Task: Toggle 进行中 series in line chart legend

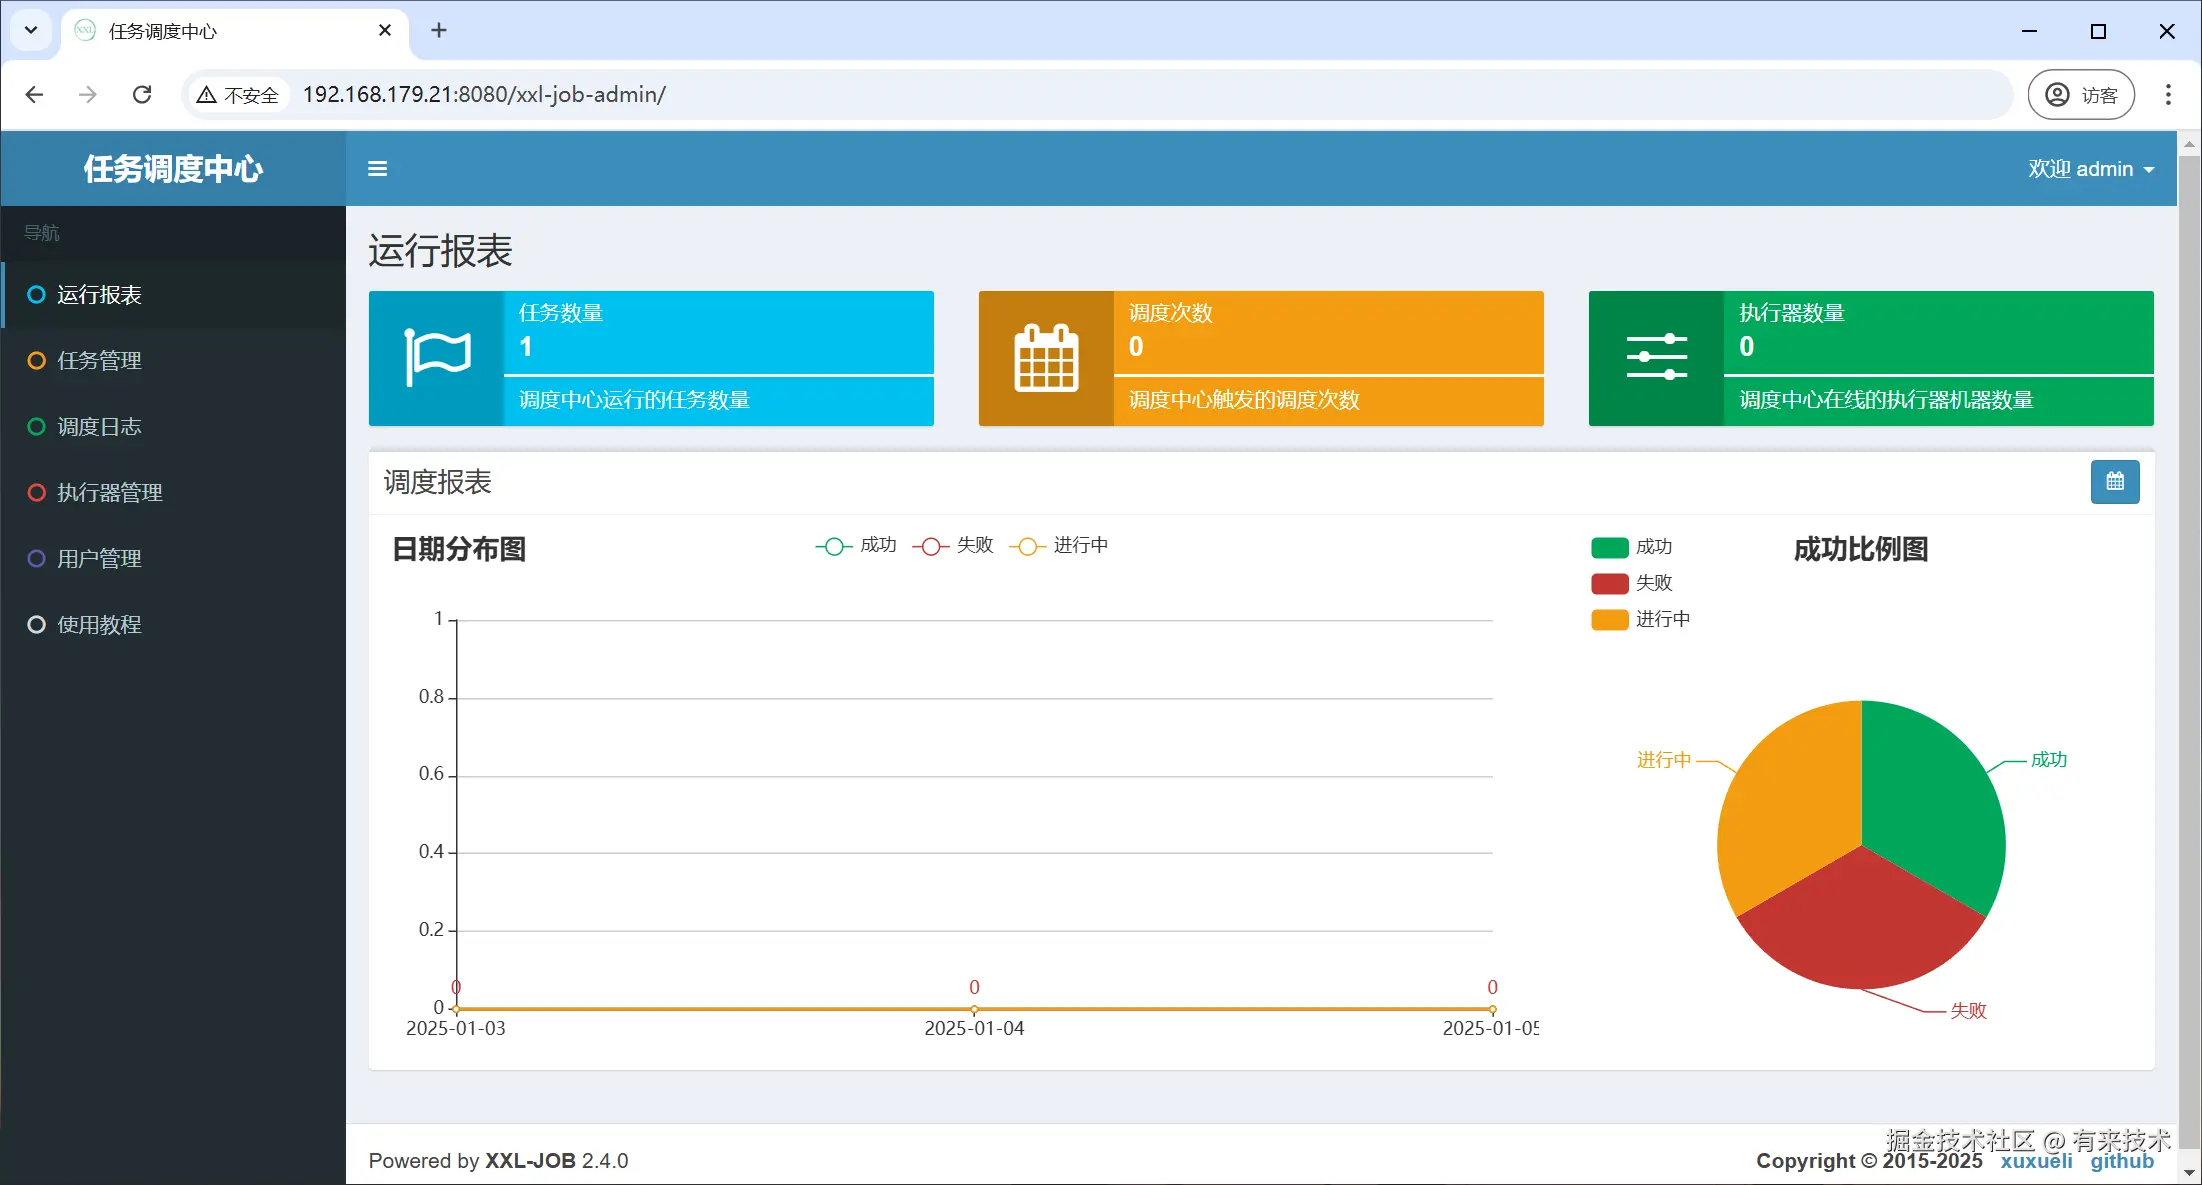Action: pyautogui.click(x=1059, y=545)
